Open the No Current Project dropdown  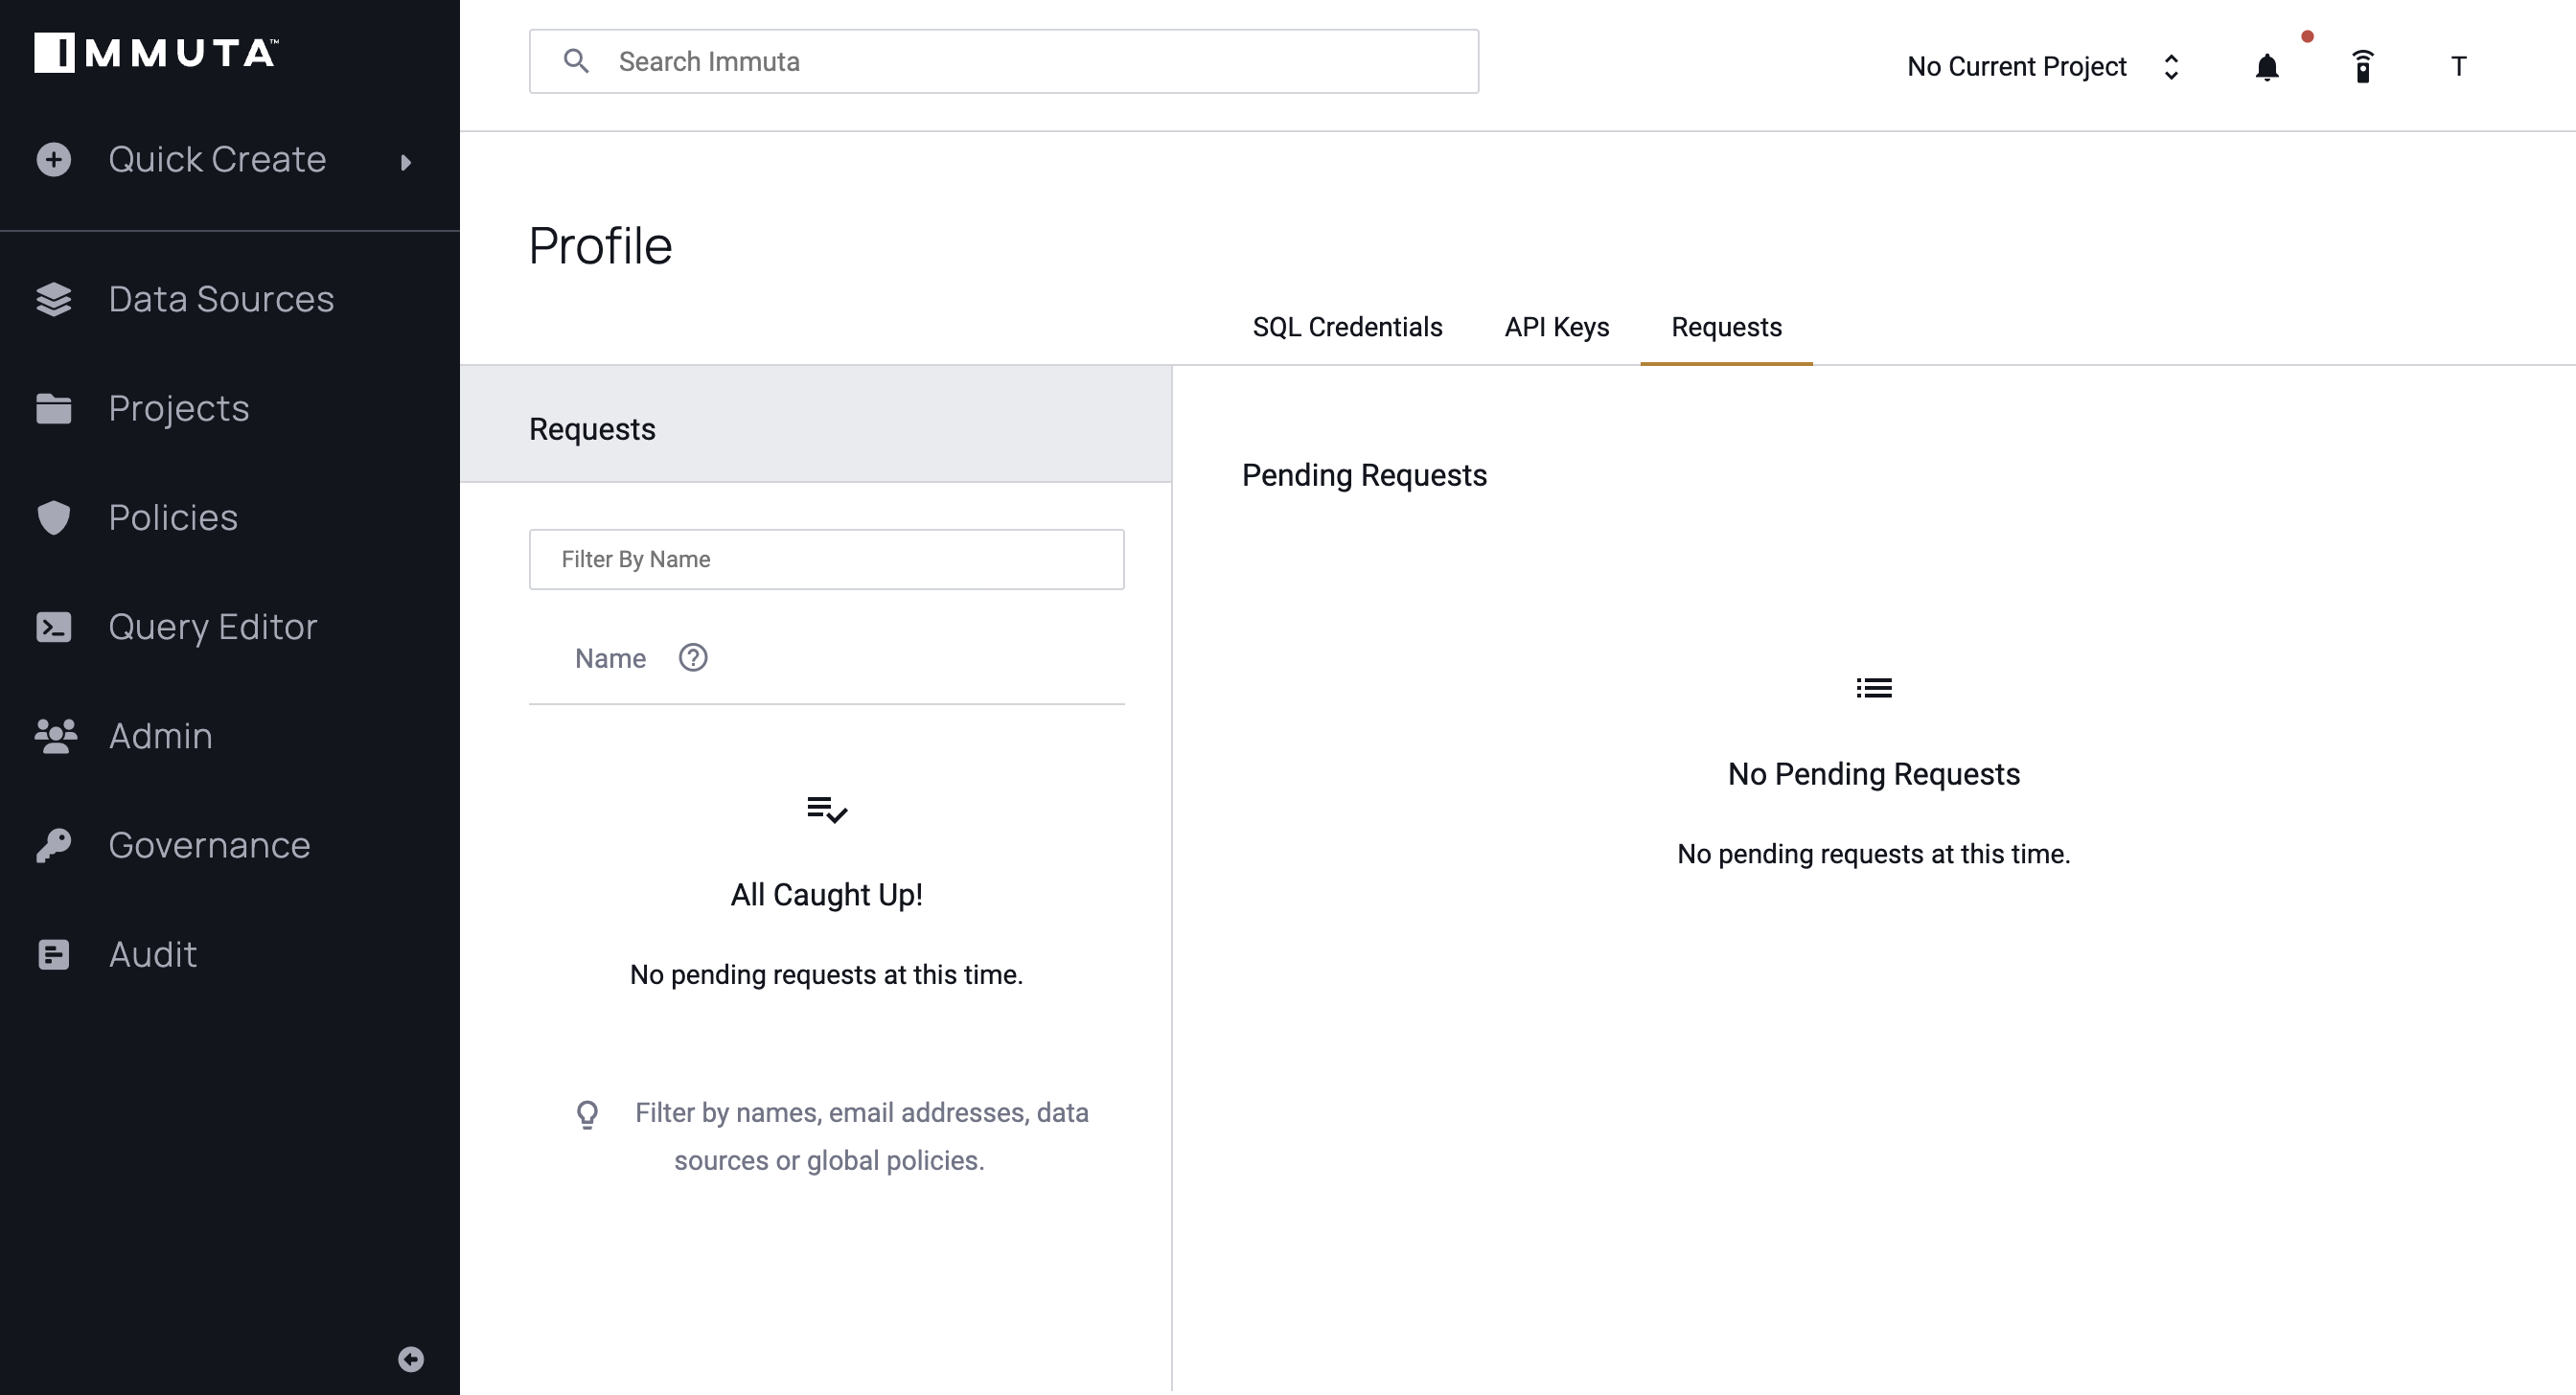click(x=2044, y=66)
